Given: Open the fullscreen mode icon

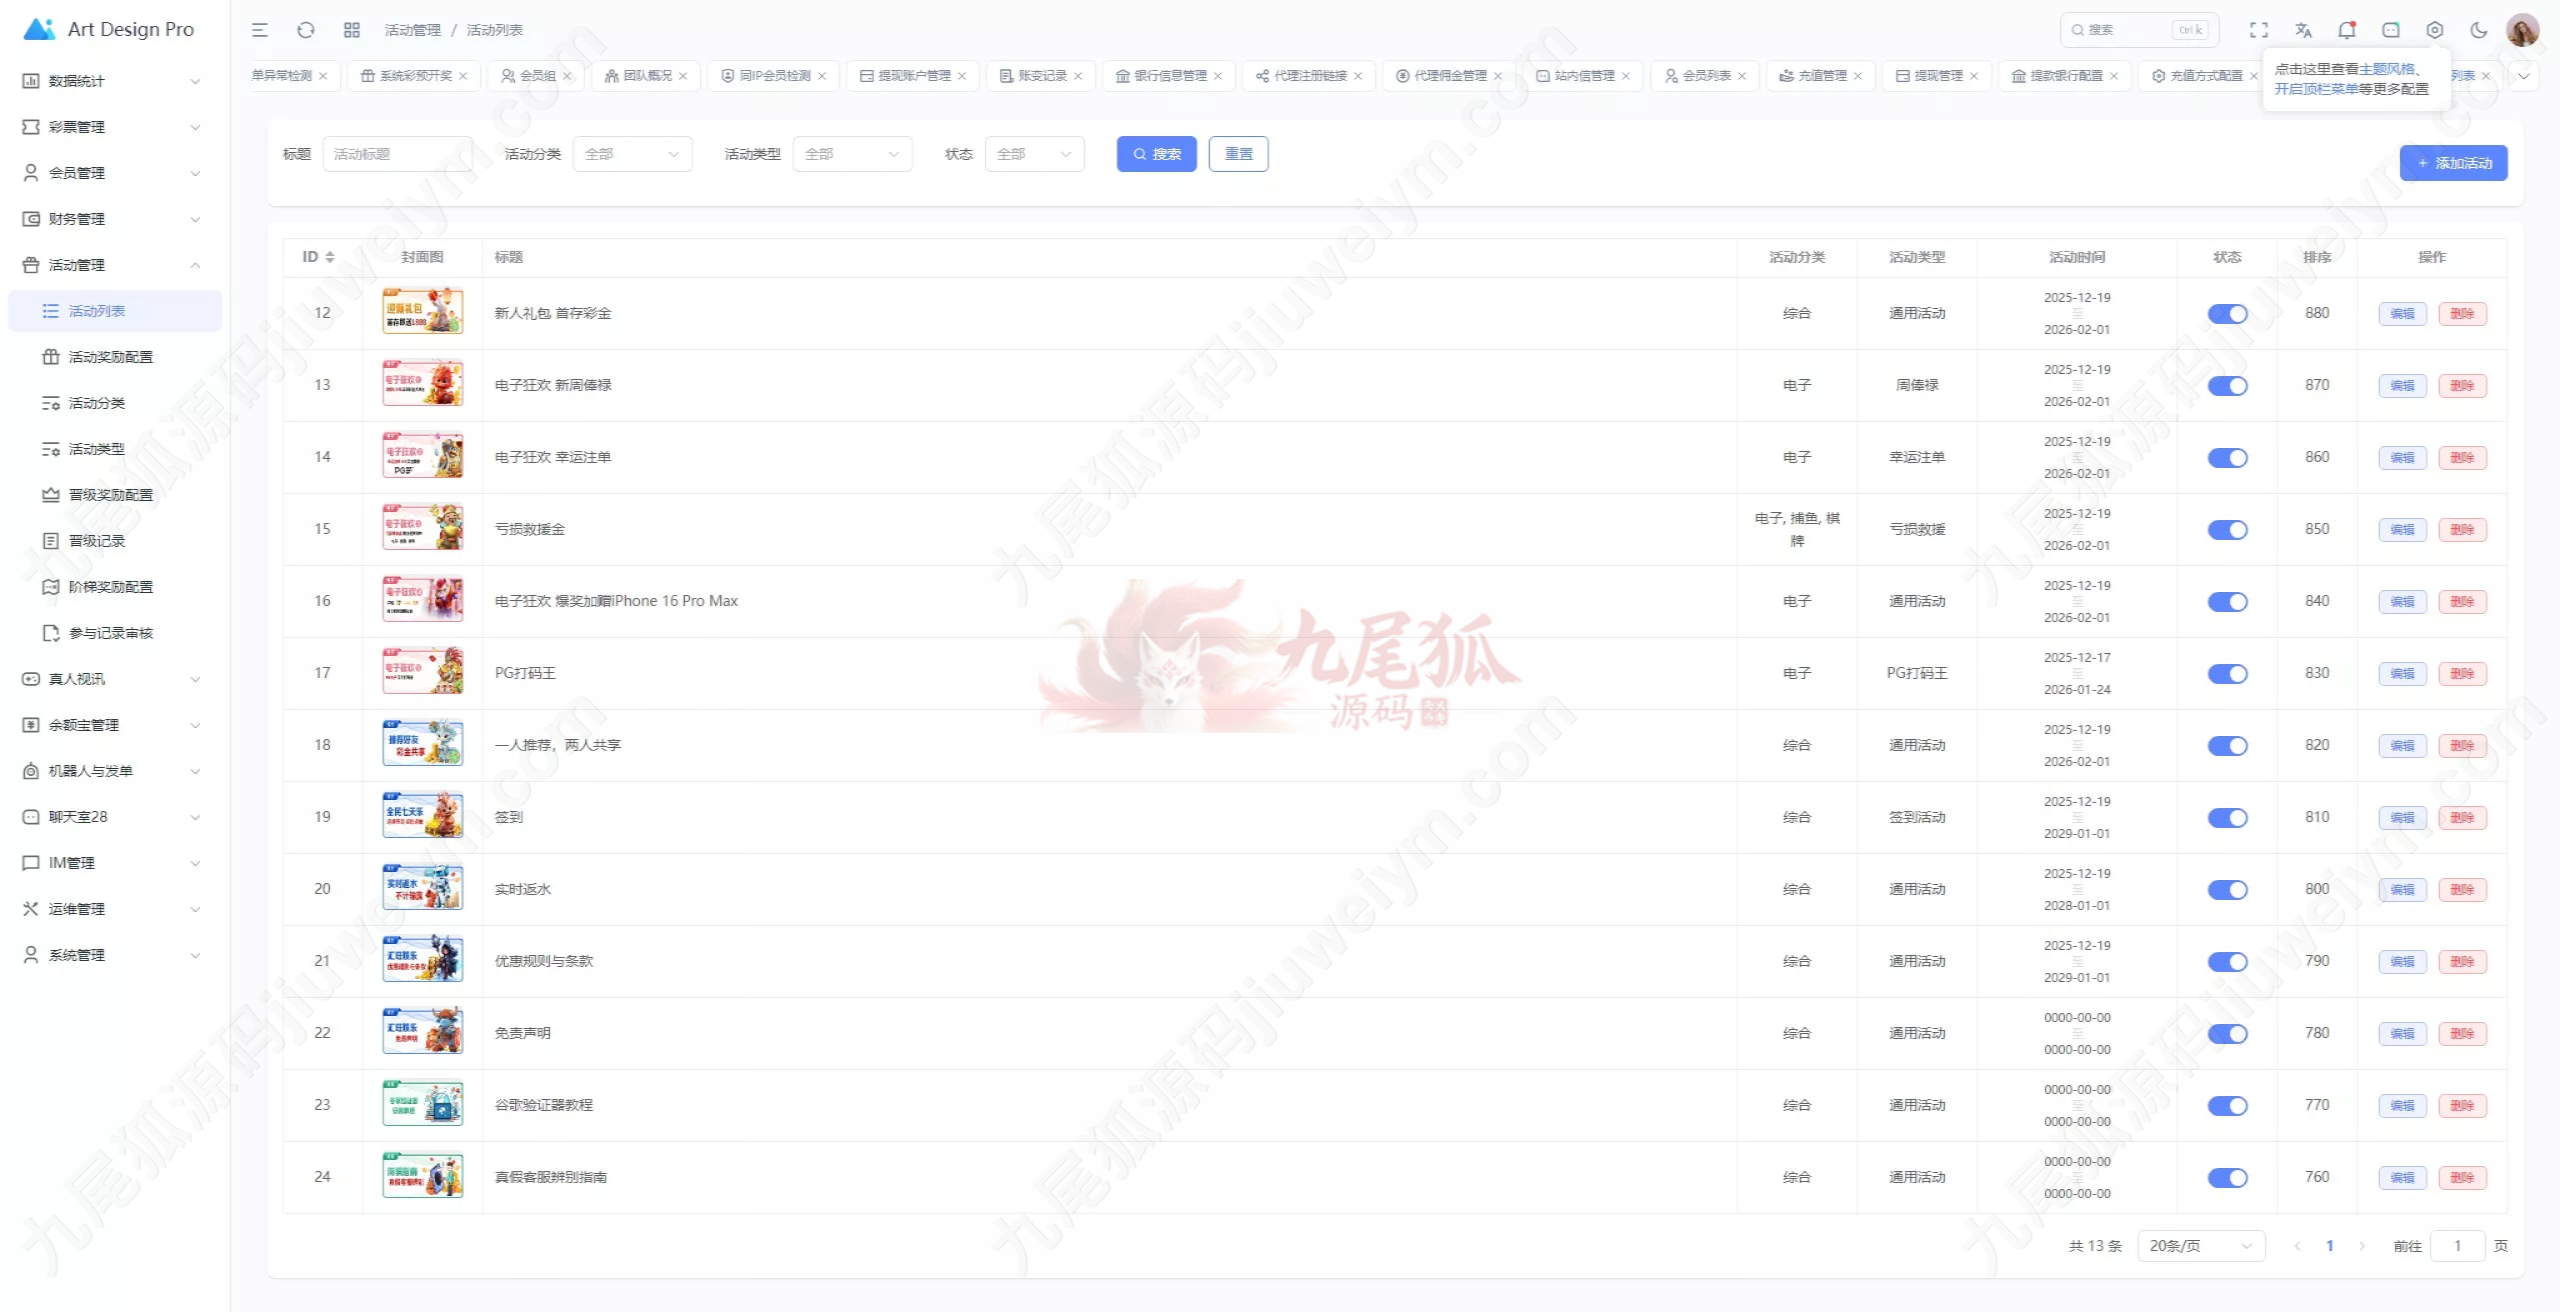Looking at the screenshot, I should [x=2259, y=30].
